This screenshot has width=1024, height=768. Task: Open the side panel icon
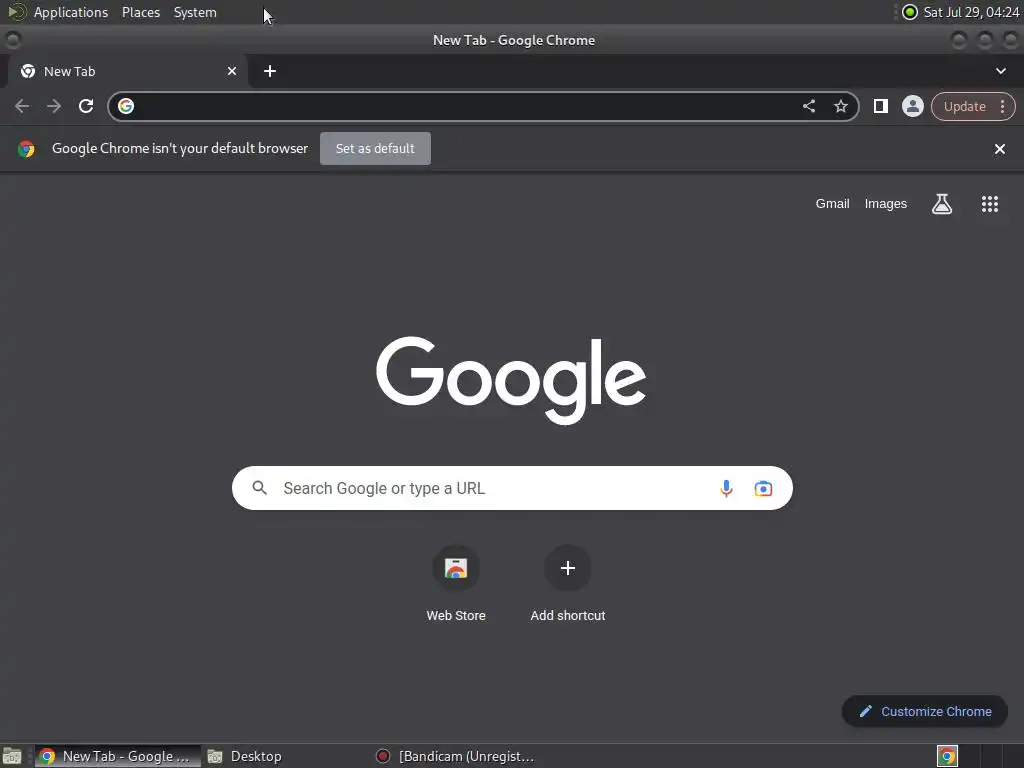(880, 106)
